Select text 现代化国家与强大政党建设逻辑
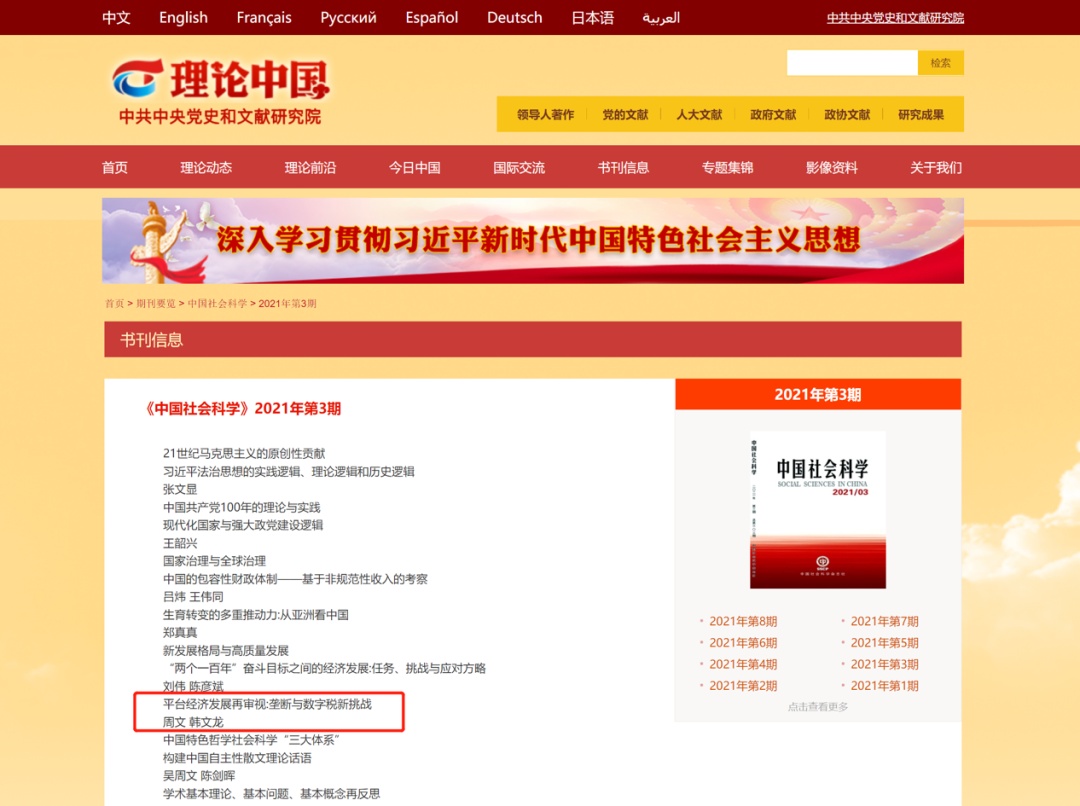The width and height of the screenshot is (1080, 806). click(243, 525)
